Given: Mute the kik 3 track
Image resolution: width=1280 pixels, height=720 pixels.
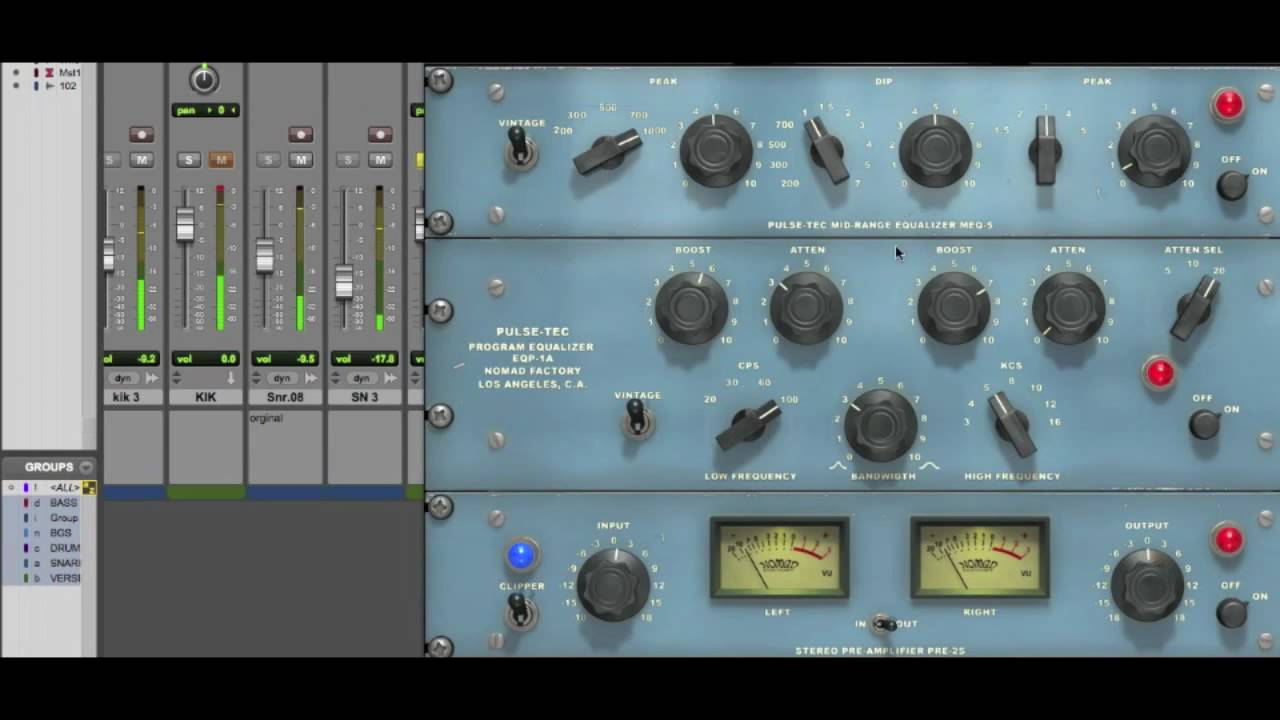Looking at the screenshot, I should pos(141,160).
